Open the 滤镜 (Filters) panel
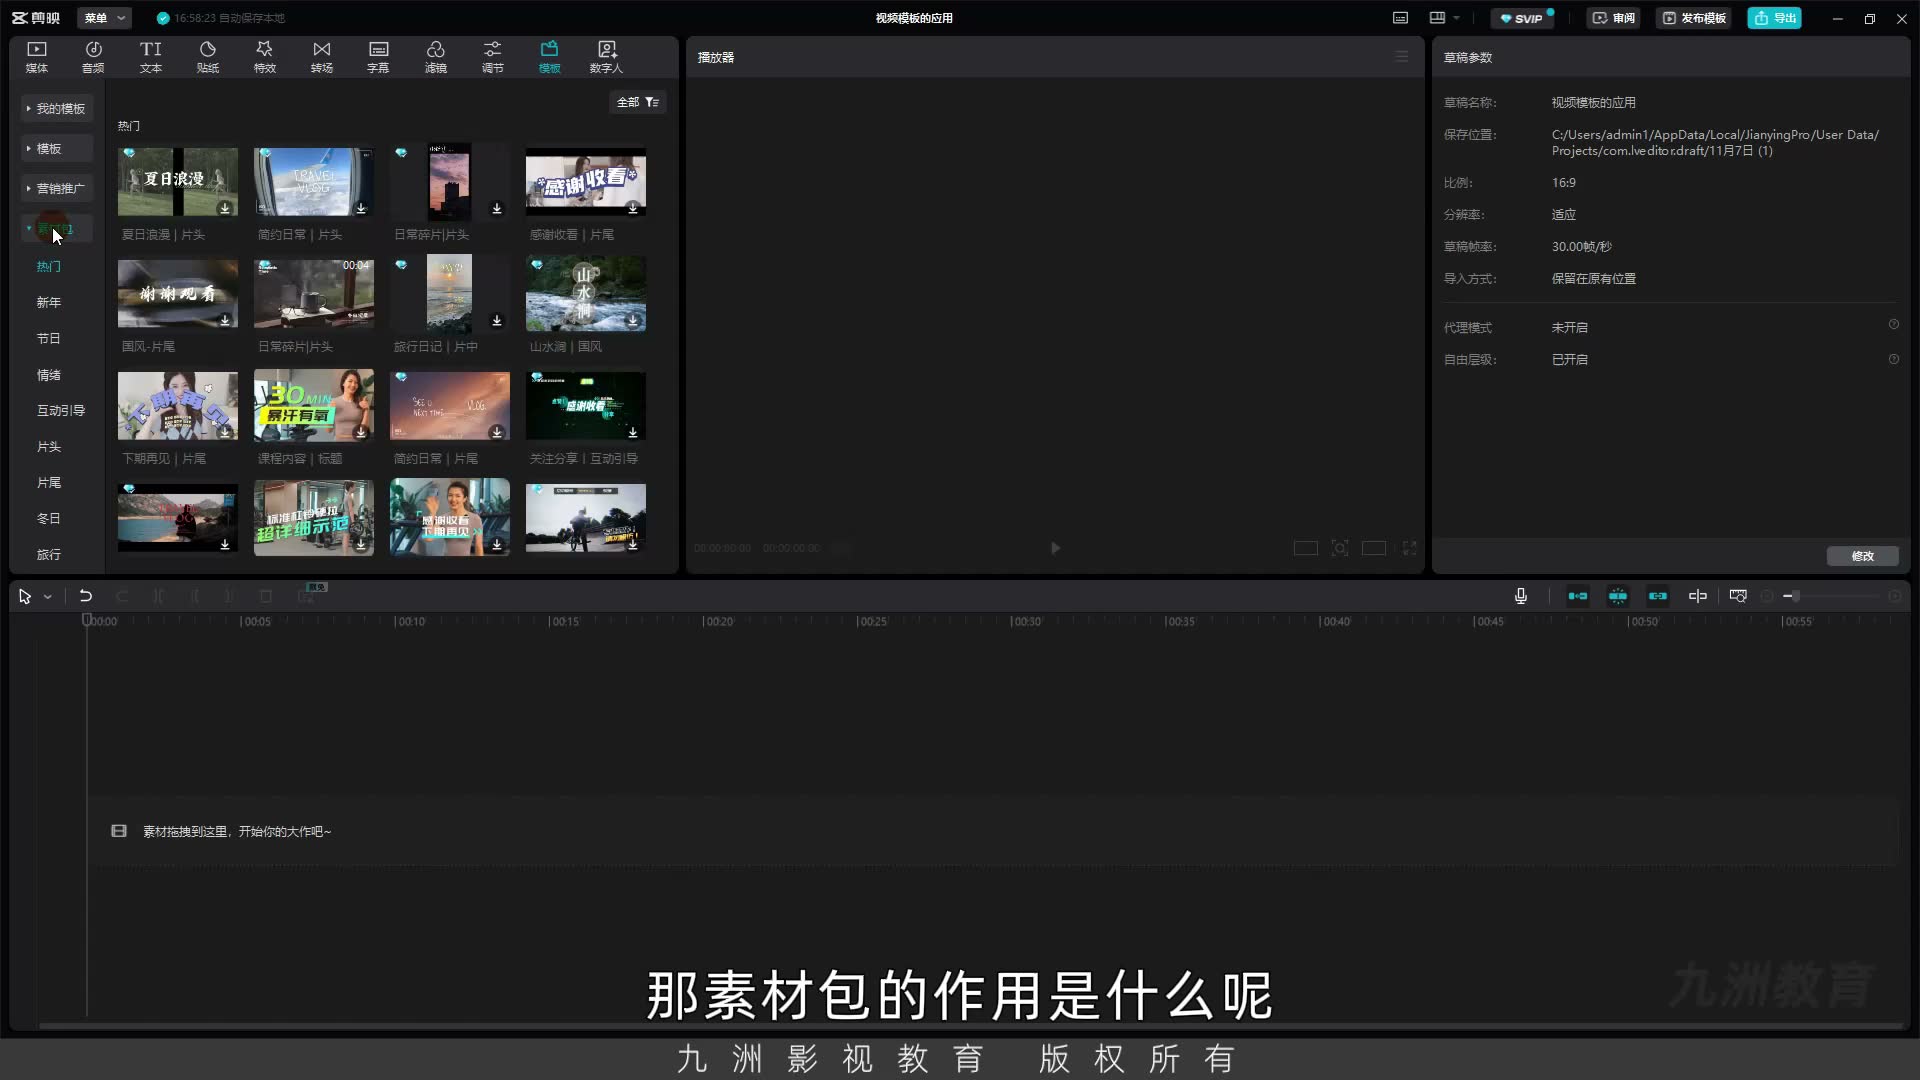Viewport: 1920px width, 1080px height. 436,57
